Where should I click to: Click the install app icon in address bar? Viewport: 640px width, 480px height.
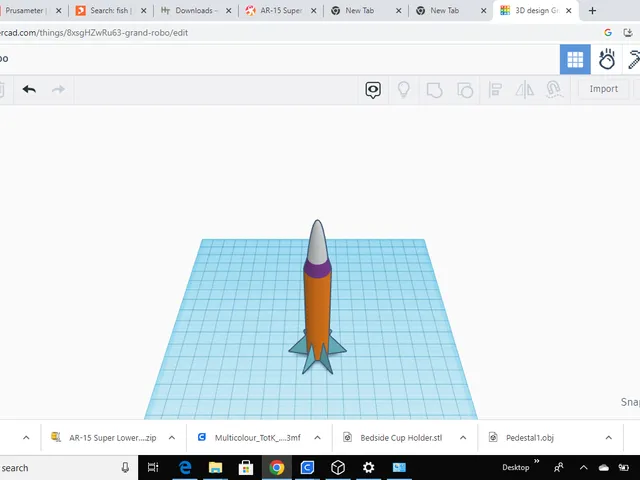pos(628,33)
